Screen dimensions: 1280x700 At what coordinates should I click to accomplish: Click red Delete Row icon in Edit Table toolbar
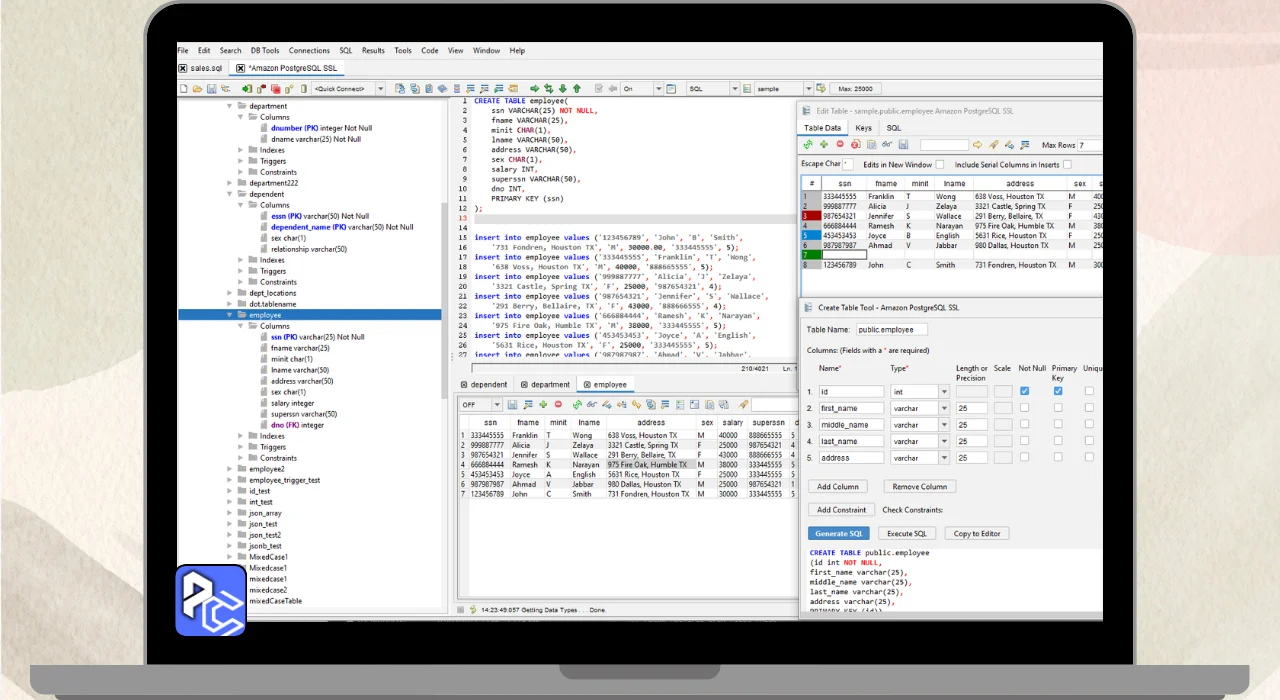click(x=840, y=145)
